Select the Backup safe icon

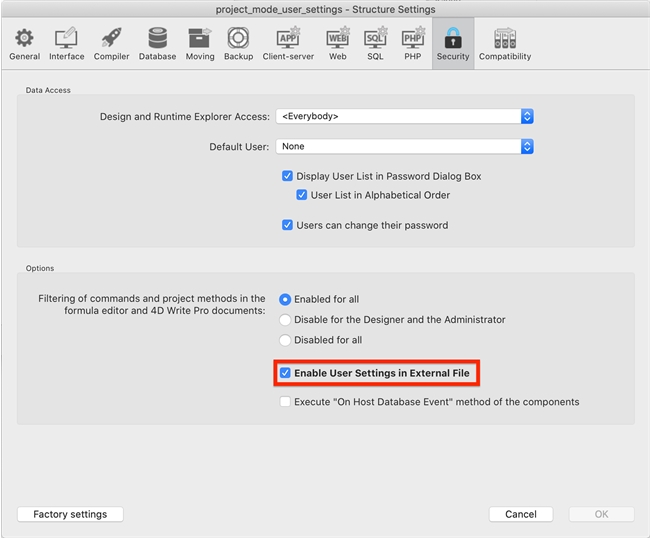(x=238, y=40)
